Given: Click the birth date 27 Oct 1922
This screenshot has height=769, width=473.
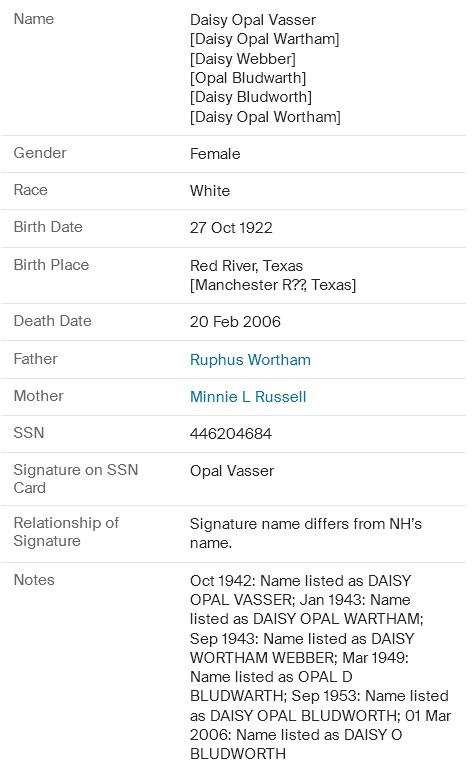Looking at the screenshot, I should tap(231, 228).
